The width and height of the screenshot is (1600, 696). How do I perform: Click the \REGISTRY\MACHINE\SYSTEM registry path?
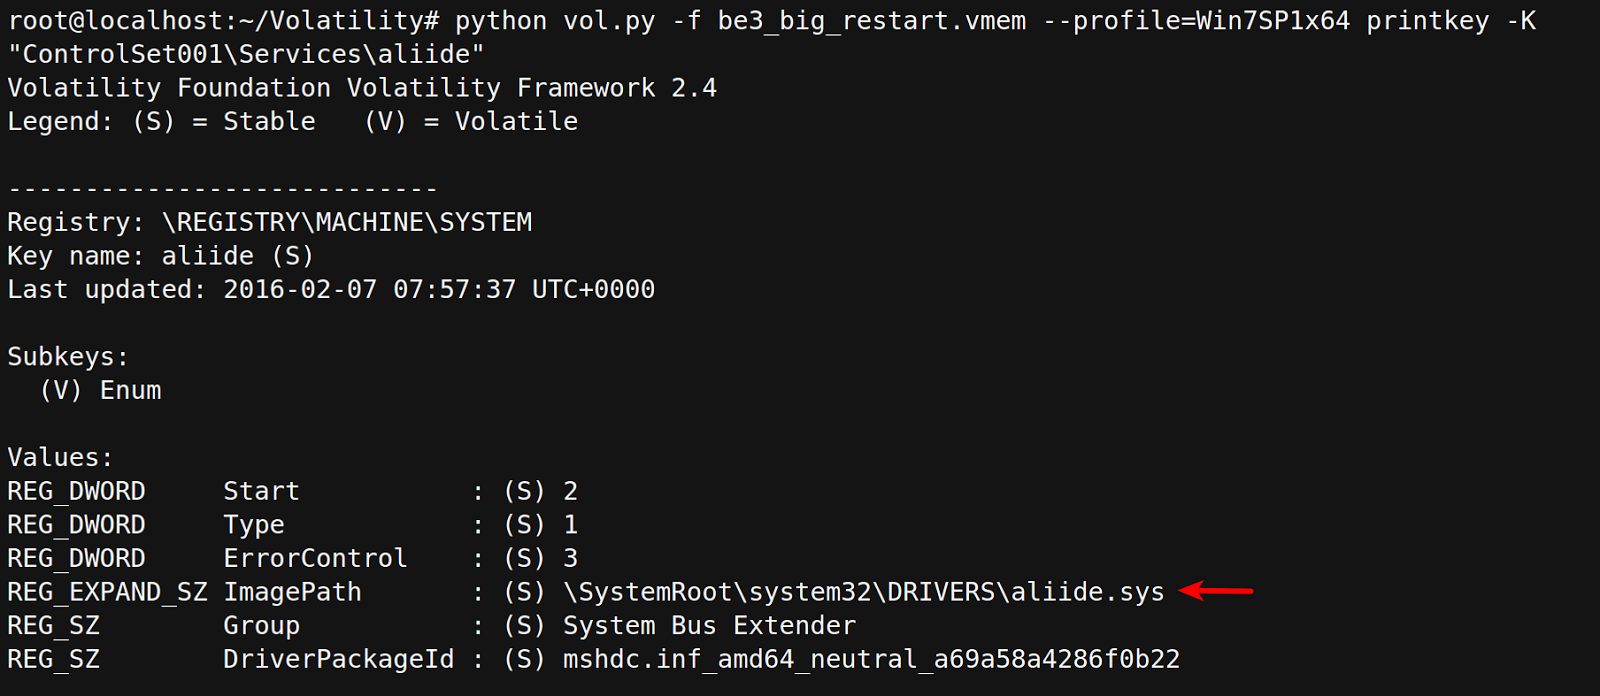pos(347,222)
